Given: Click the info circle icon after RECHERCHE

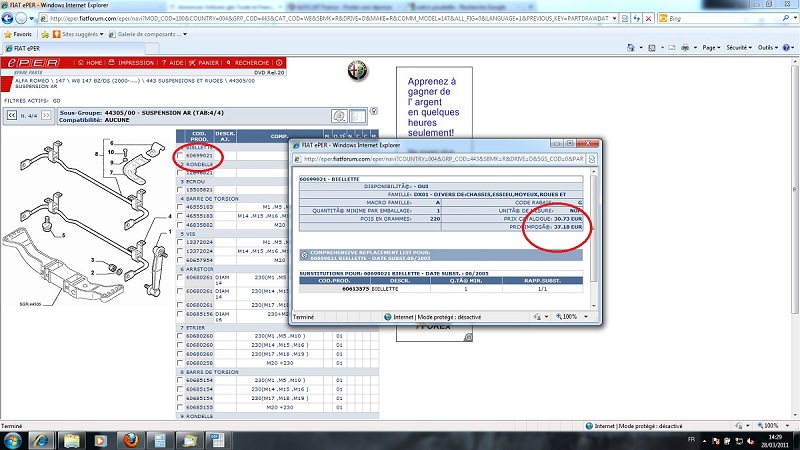Looking at the screenshot, I should (279, 63).
